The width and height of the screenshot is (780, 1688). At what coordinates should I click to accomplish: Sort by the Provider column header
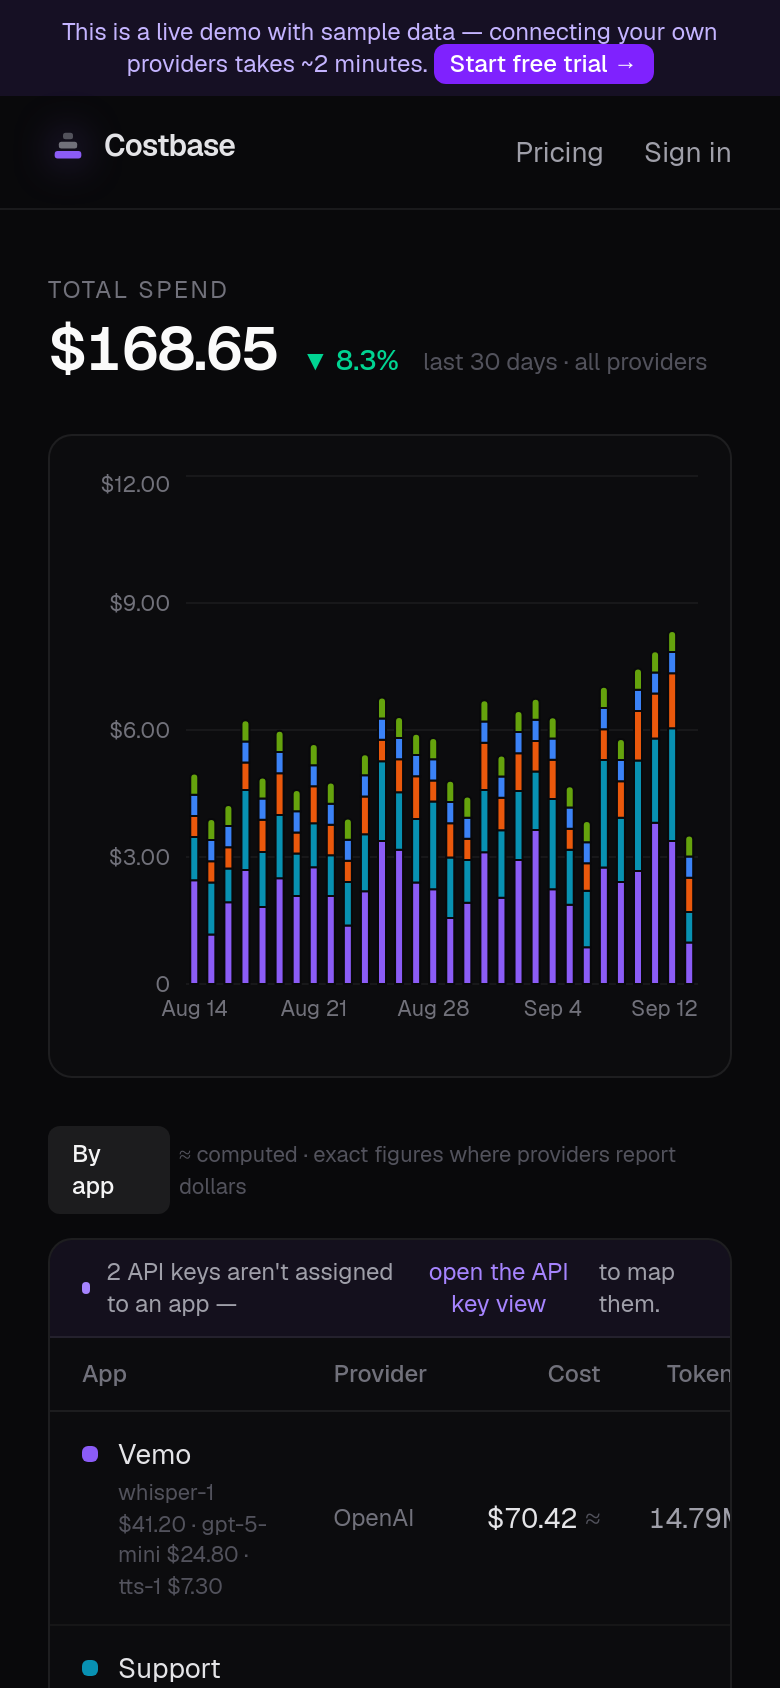click(380, 1374)
